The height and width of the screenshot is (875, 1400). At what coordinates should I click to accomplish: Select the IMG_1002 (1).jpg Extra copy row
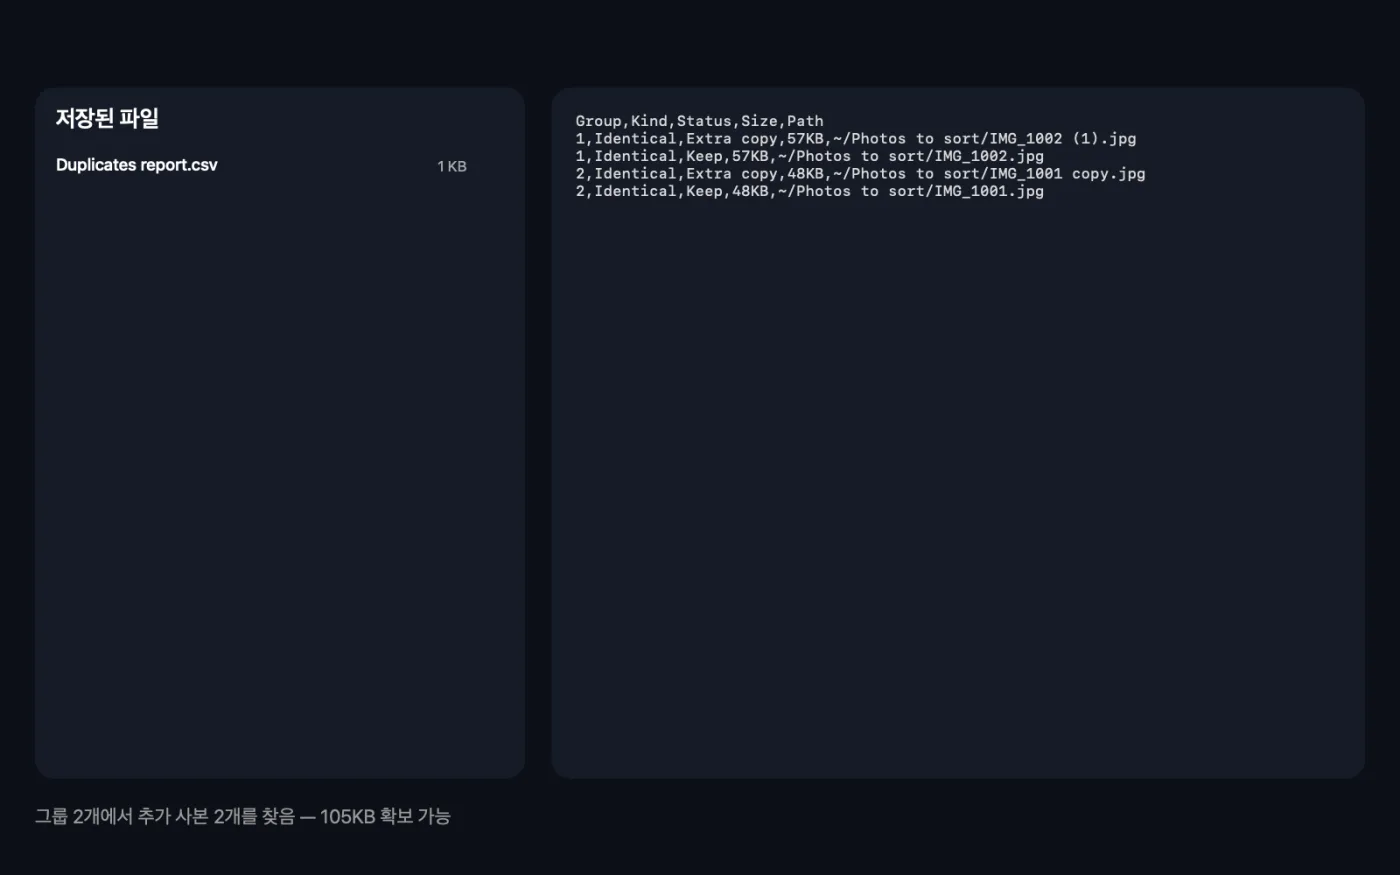pos(856,139)
